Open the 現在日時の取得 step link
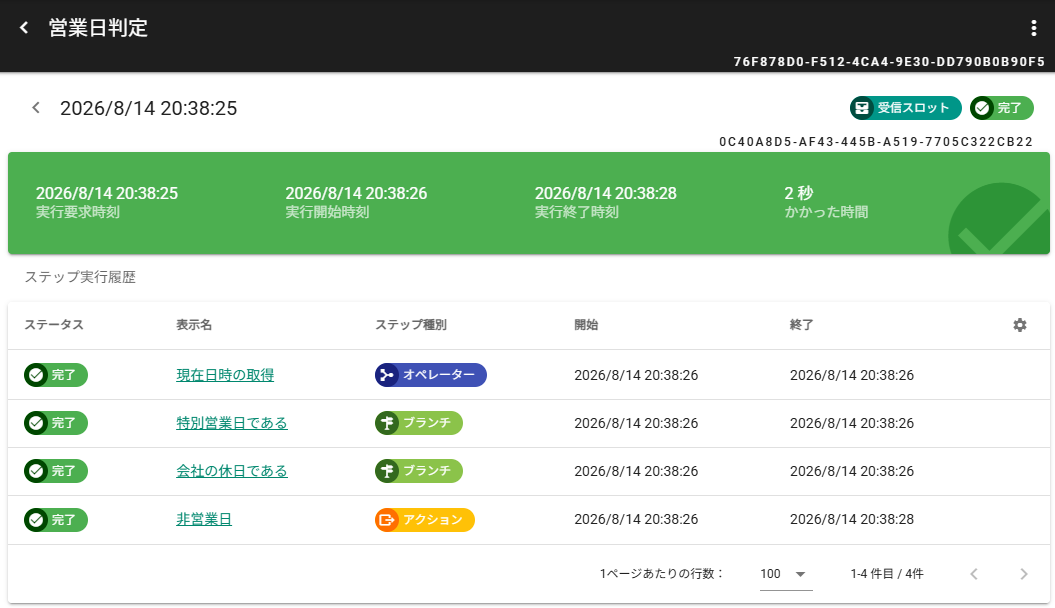This screenshot has width=1055, height=608. (225, 375)
